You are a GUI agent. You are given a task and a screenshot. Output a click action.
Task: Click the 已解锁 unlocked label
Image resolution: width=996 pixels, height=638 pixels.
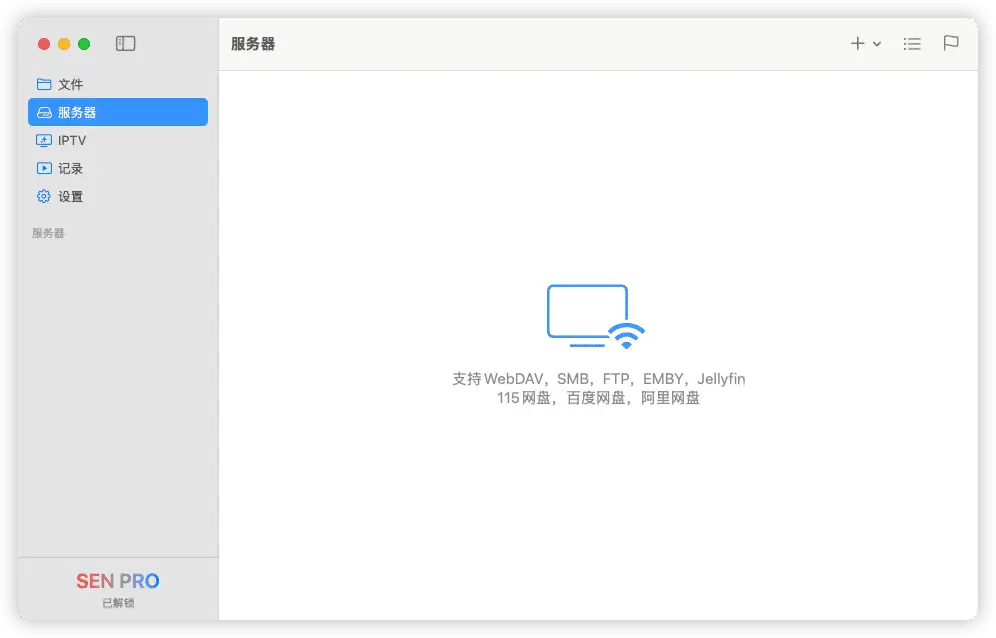118,602
